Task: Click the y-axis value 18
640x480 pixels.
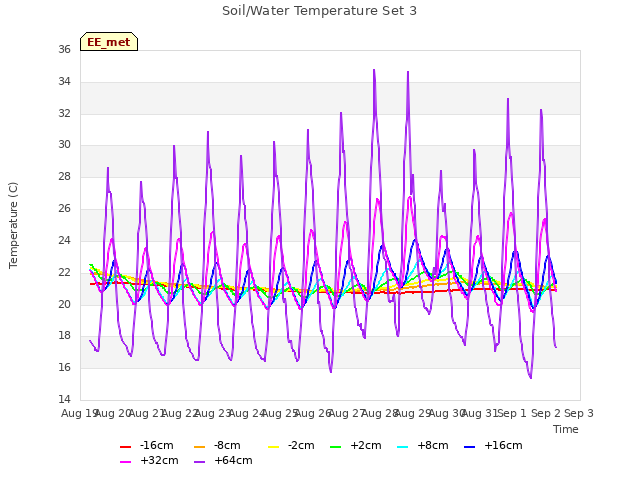Action: pyautogui.click(x=64, y=336)
